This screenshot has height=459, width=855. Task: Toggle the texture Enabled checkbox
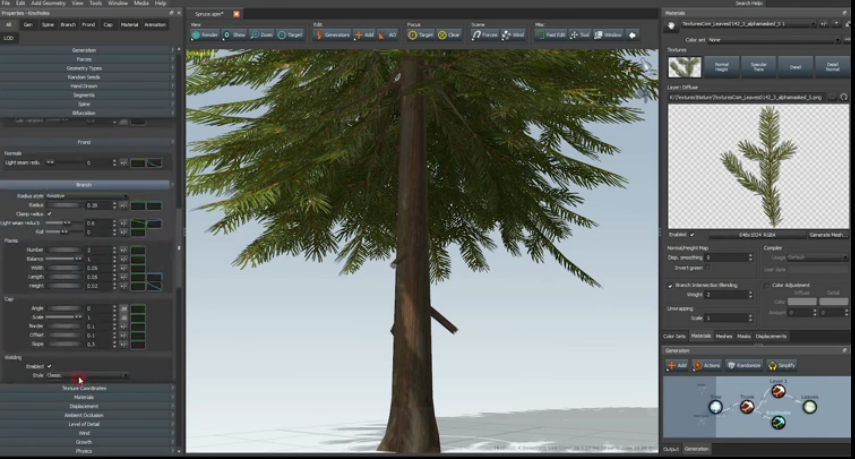coord(692,234)
